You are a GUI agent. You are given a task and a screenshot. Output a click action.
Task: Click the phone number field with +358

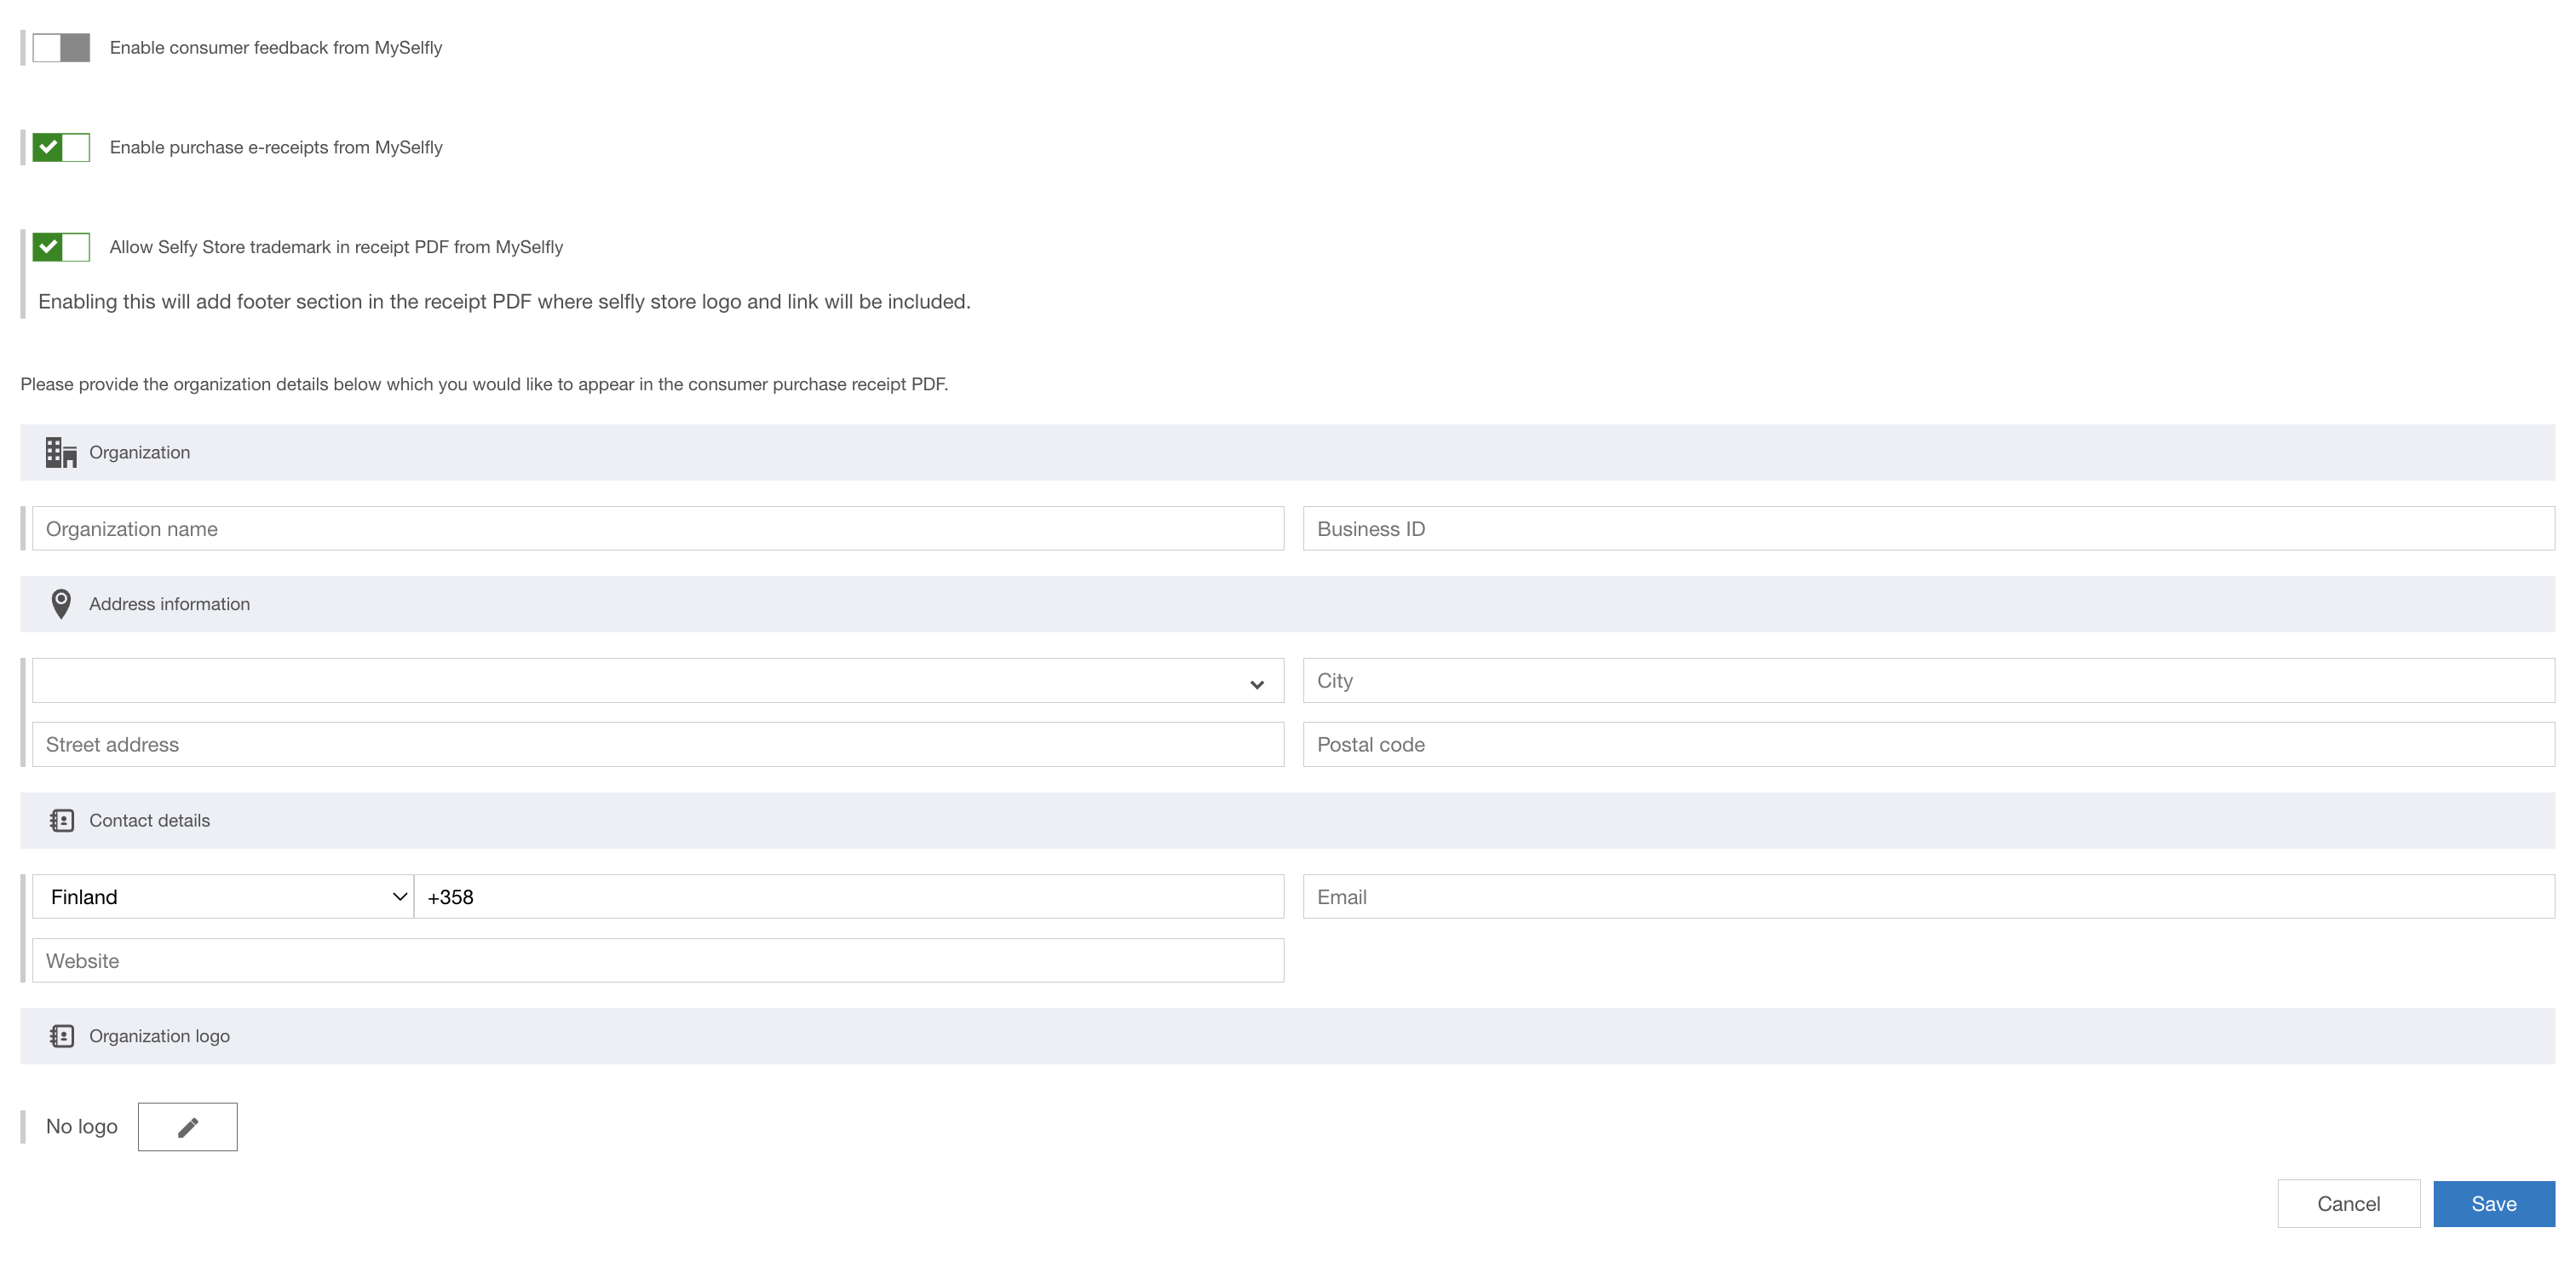point(848,897)
